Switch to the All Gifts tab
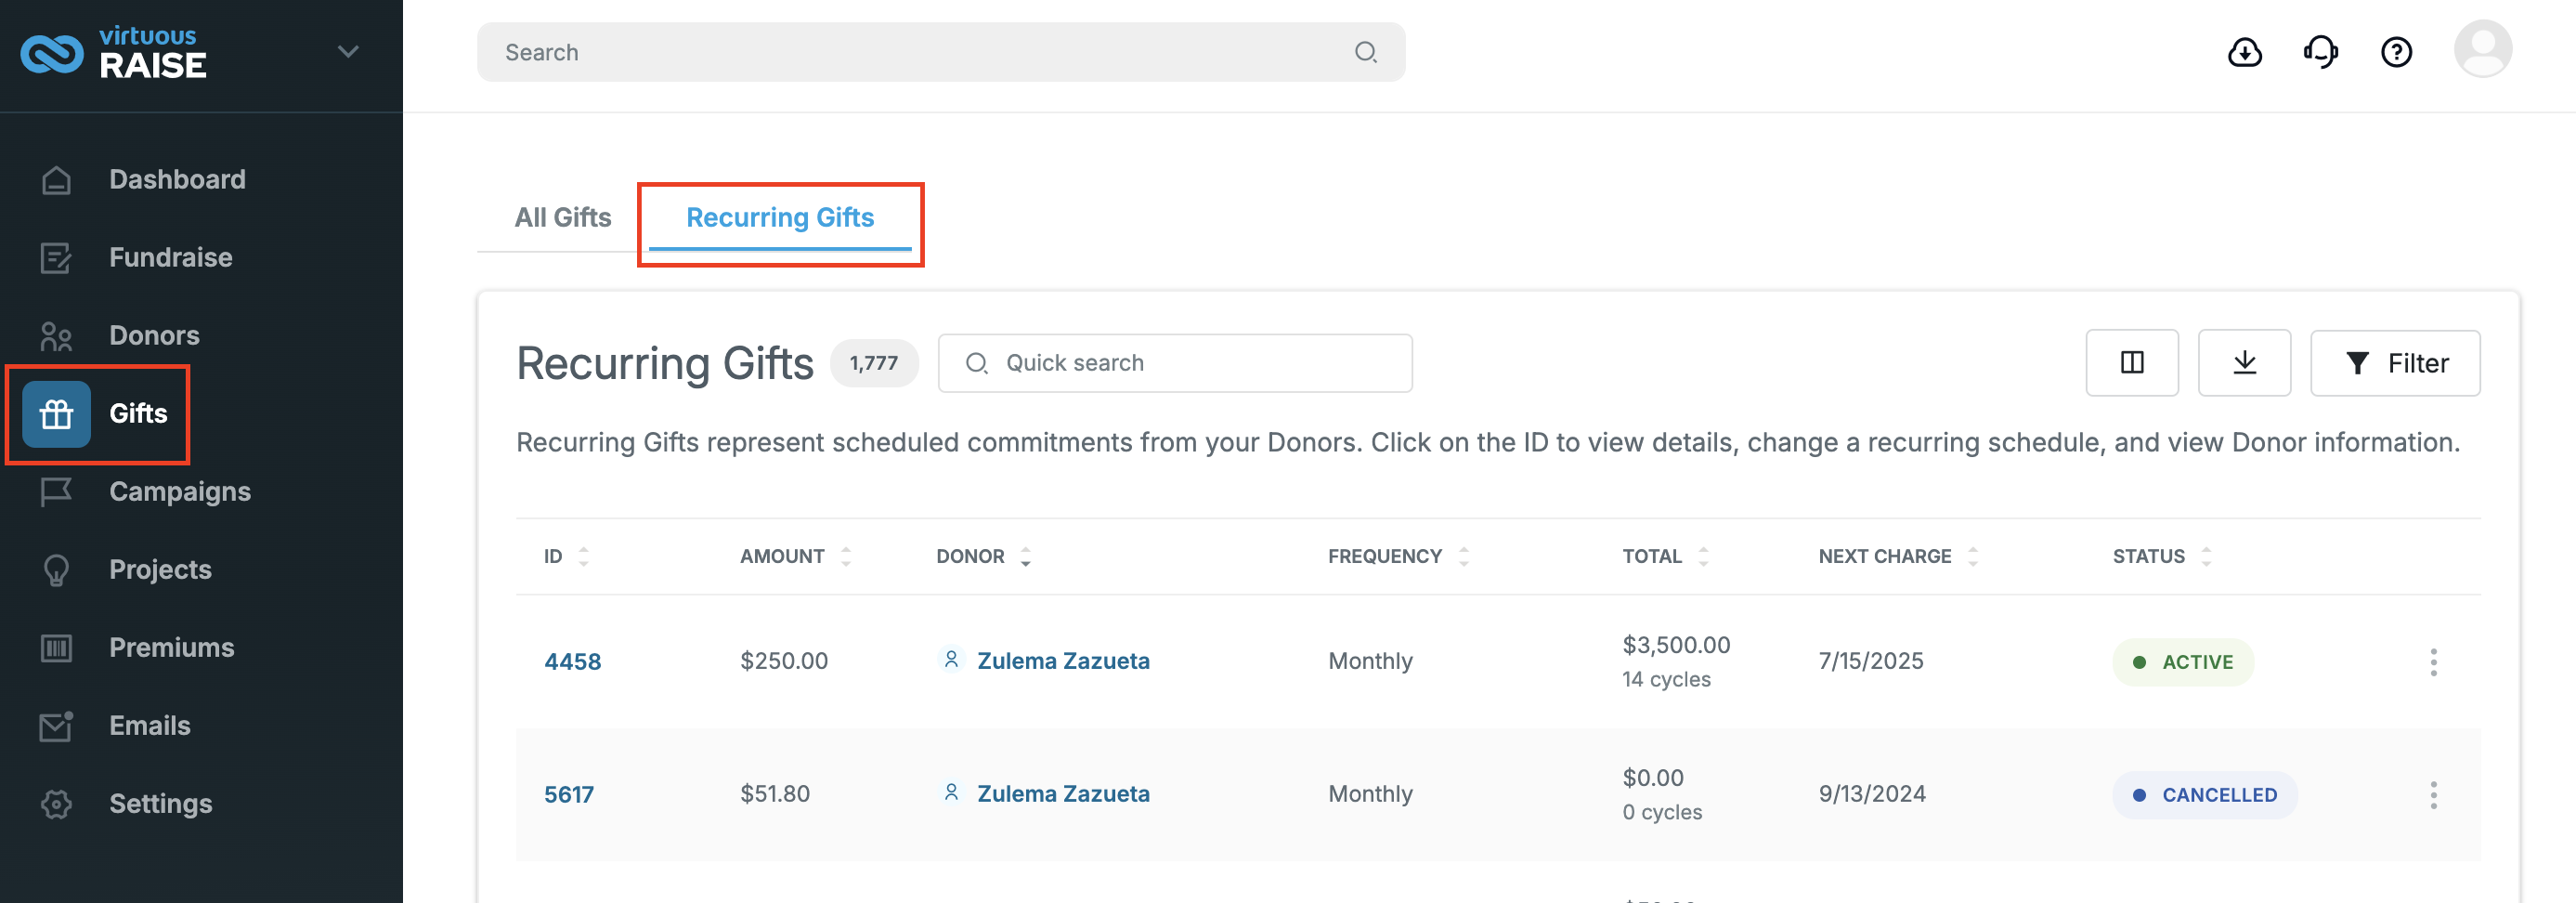The image size is (2576, 903). click(563, 218)
